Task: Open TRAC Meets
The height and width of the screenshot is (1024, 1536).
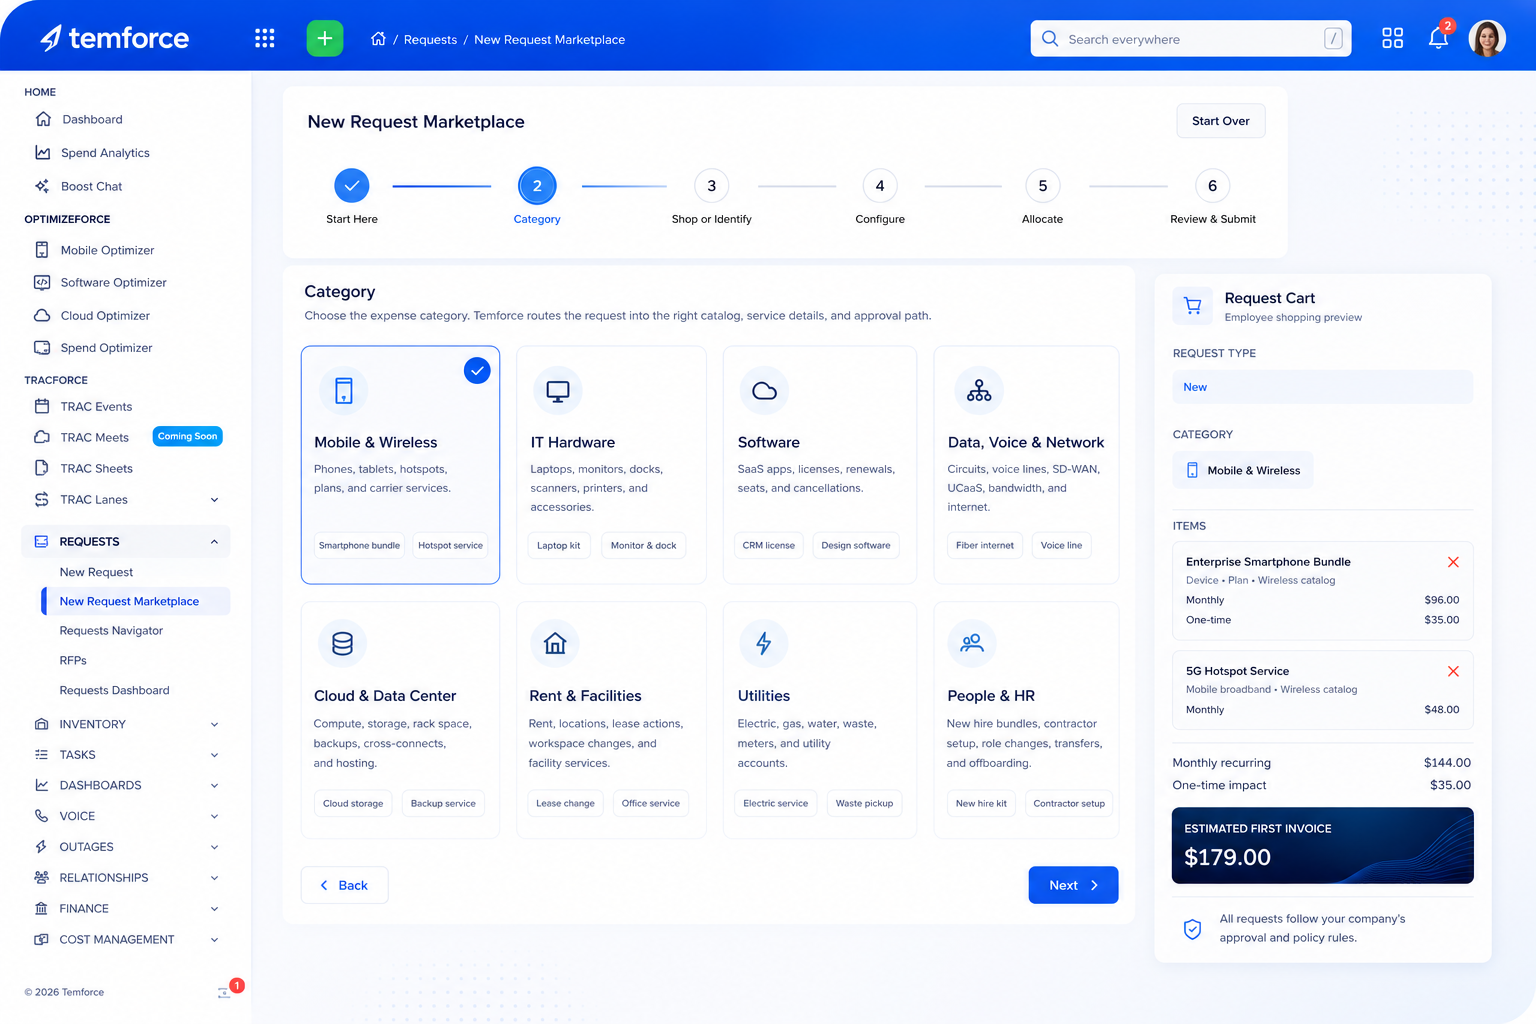Action: (x=94, y=437)
